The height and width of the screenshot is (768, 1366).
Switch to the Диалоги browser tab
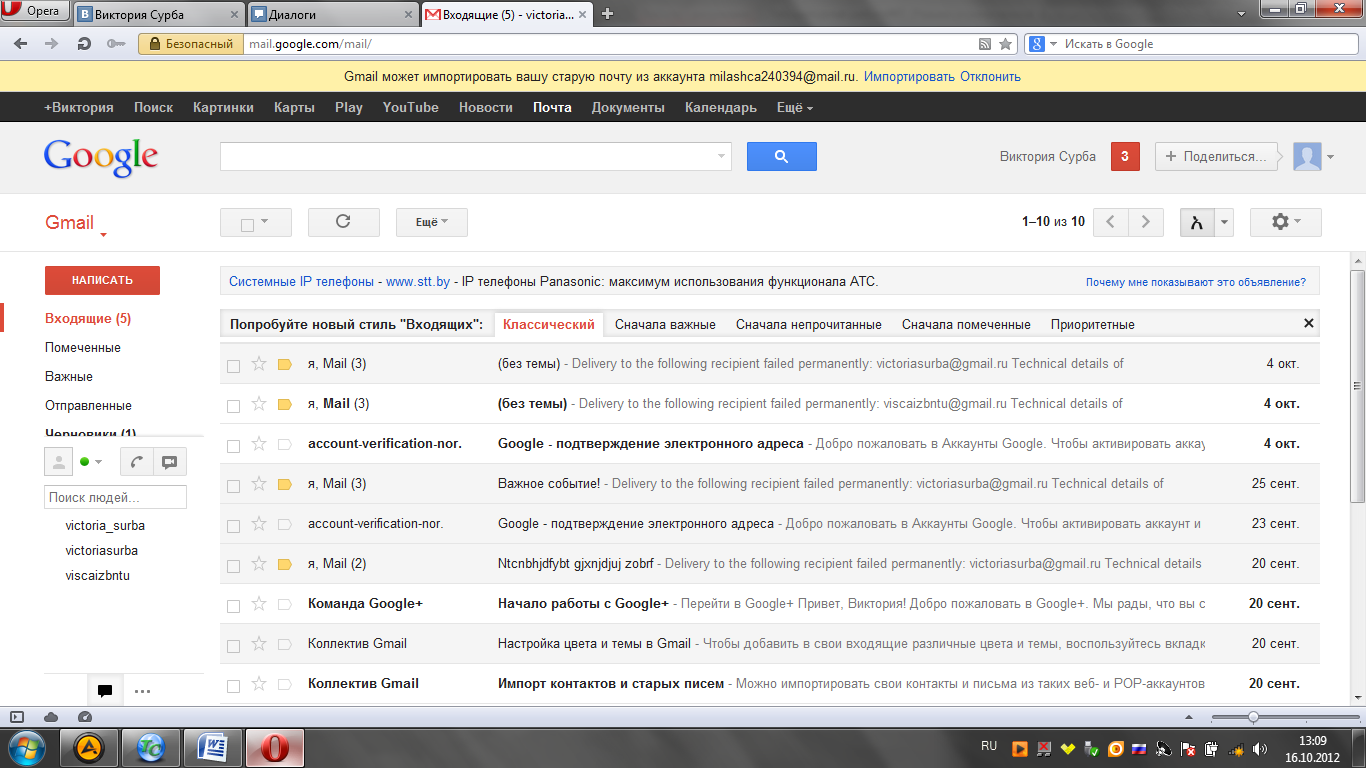(332, 14)
